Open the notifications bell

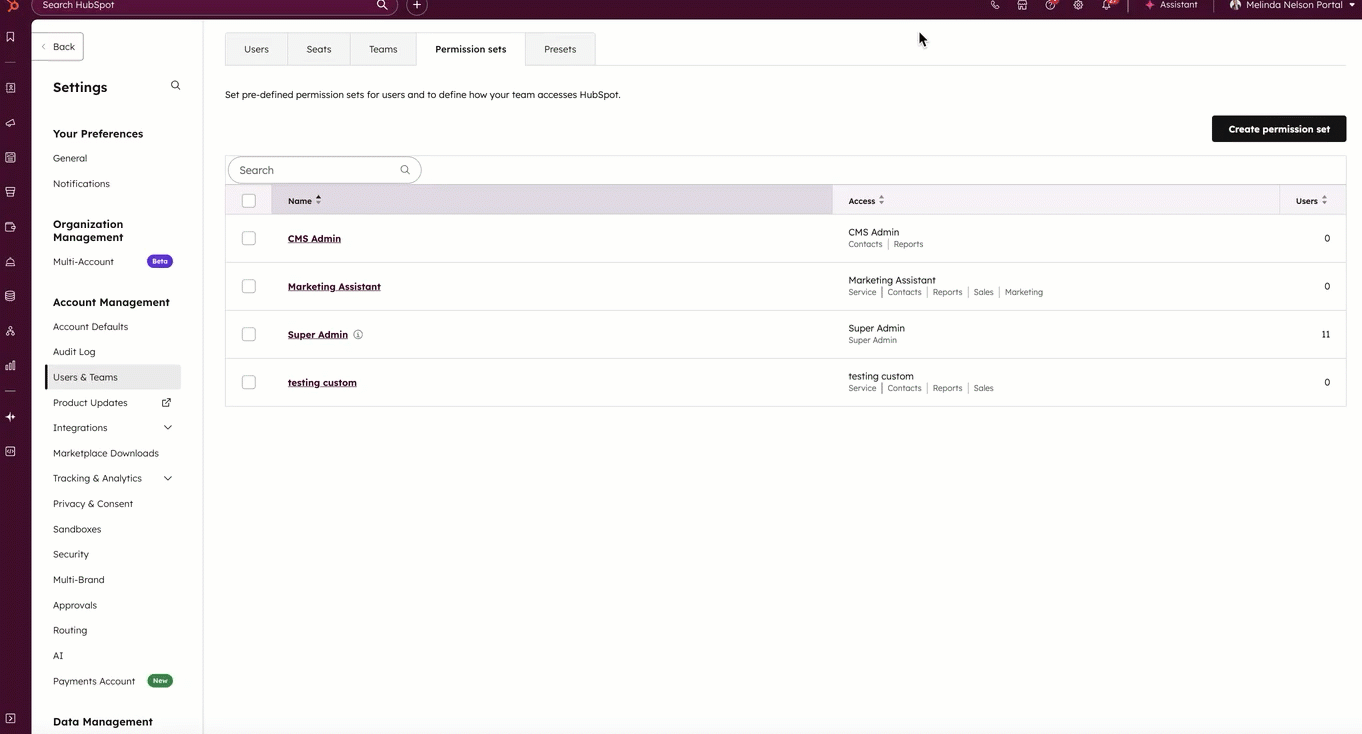click(x=1105, y=5)
